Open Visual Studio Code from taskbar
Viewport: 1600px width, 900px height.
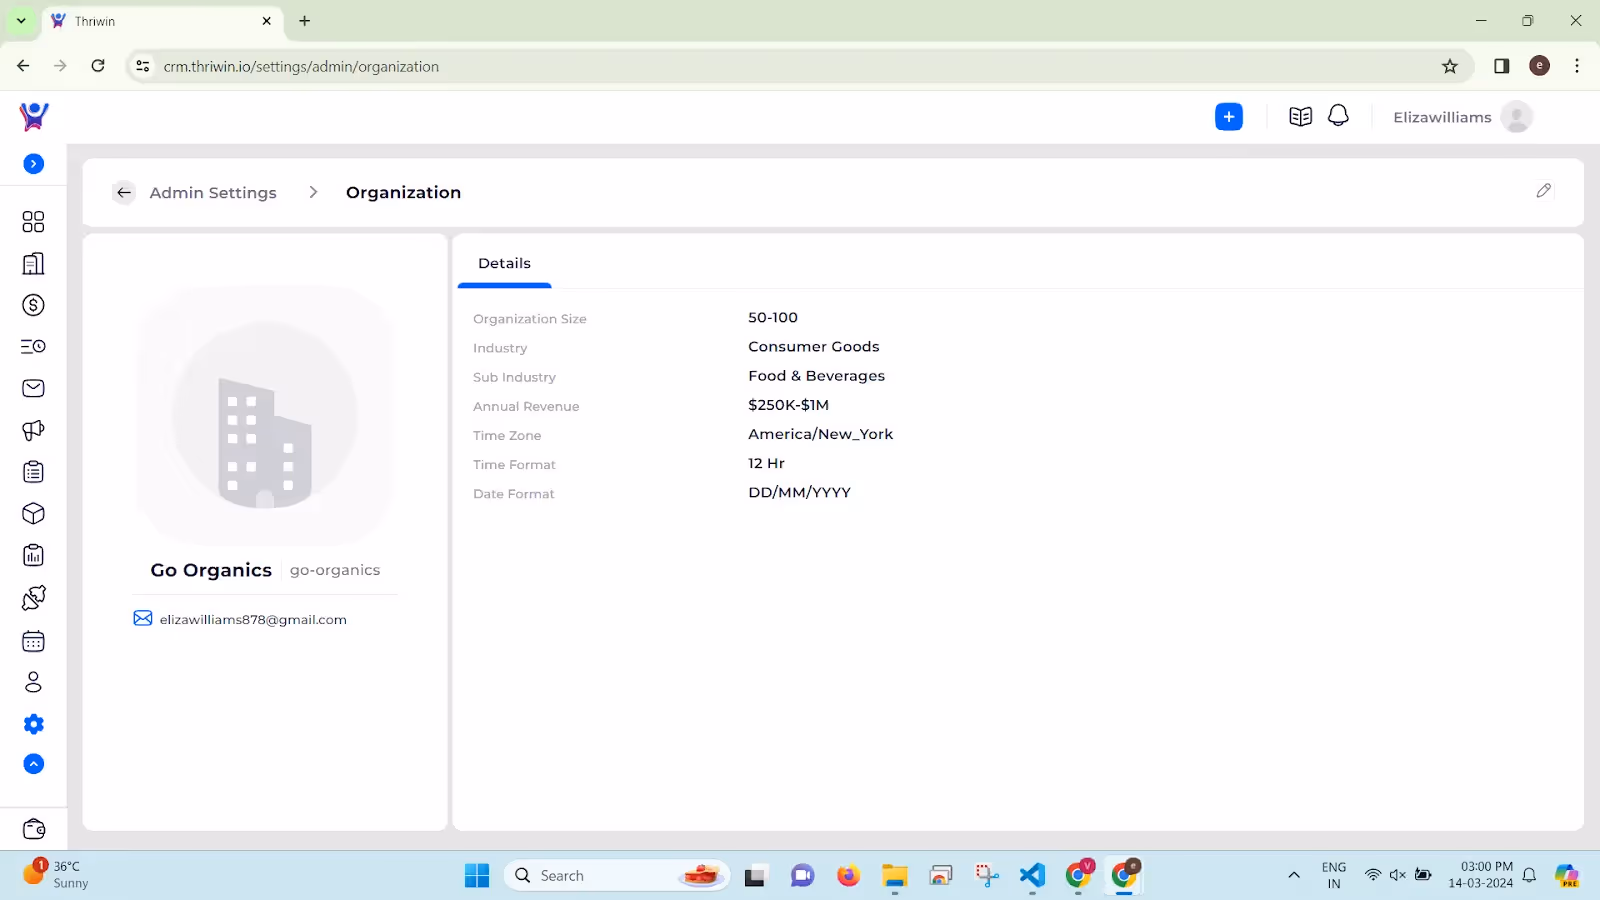[x=1032, y=875]
